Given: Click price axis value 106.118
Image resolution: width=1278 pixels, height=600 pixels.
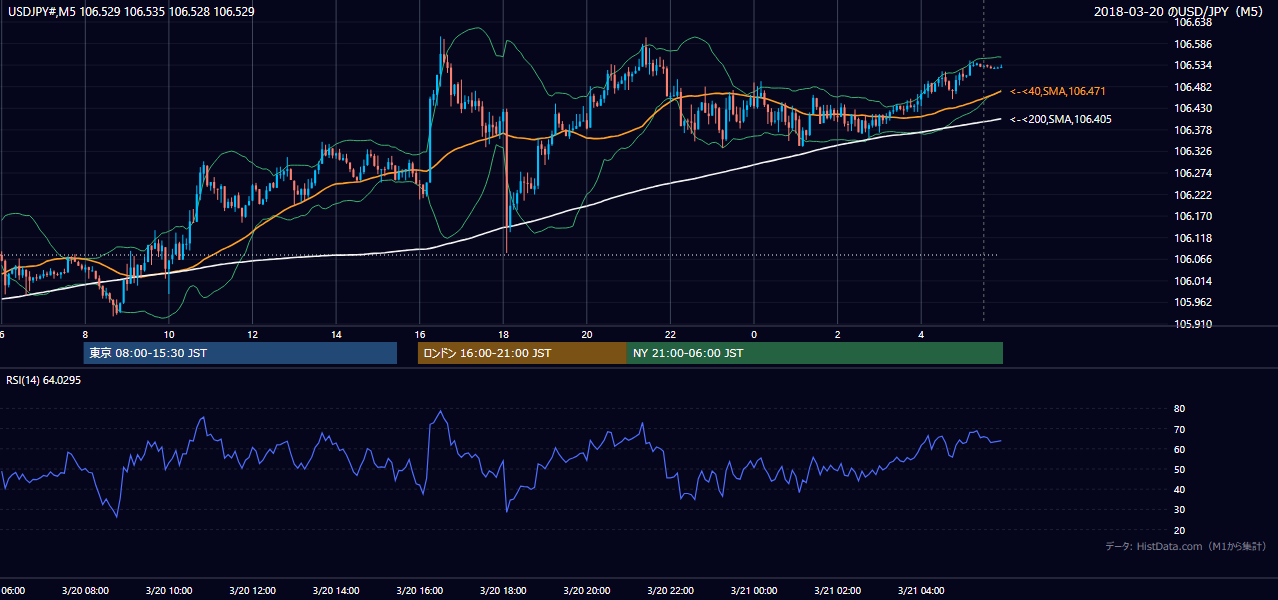Looking at the screenshot, I should point(1193,238).
